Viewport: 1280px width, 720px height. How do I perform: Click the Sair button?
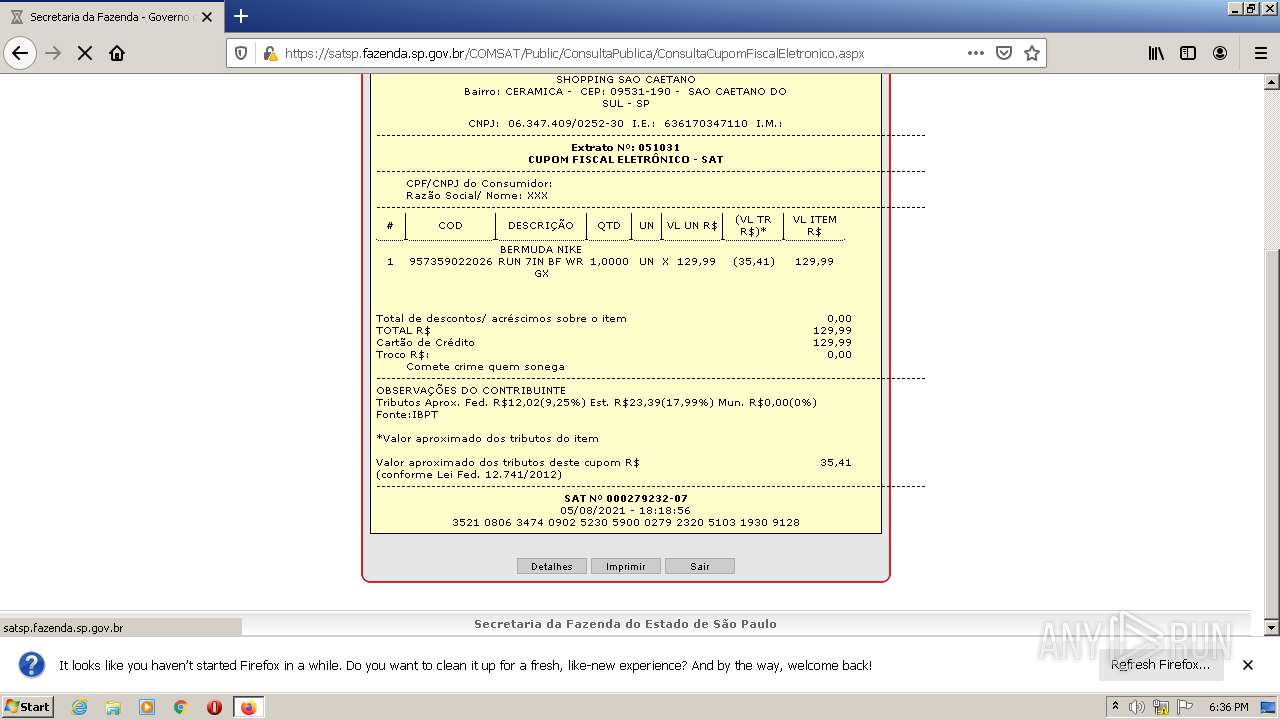click(x=700, y=566)
